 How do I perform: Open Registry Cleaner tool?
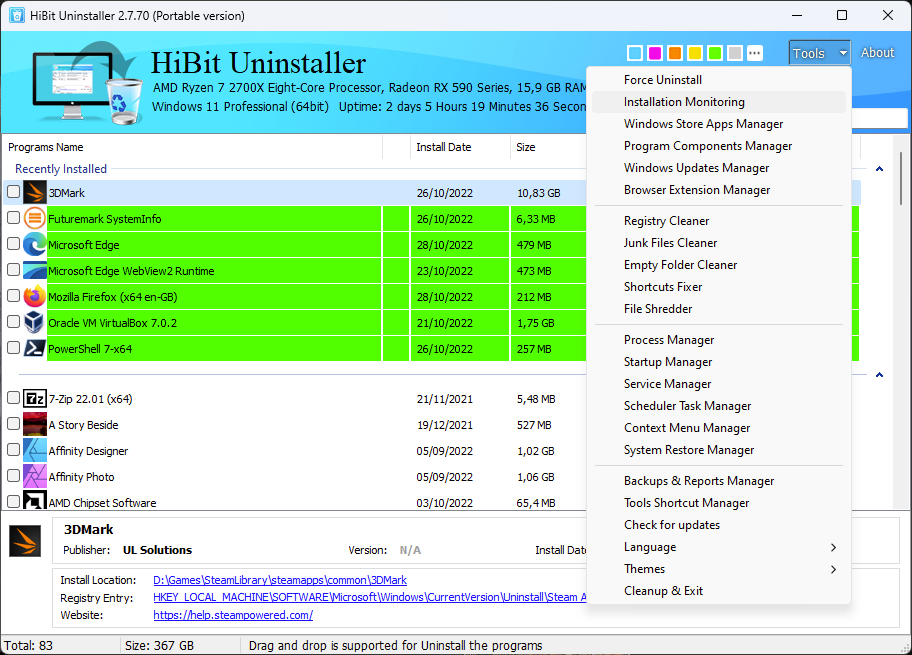click(719, 221)
